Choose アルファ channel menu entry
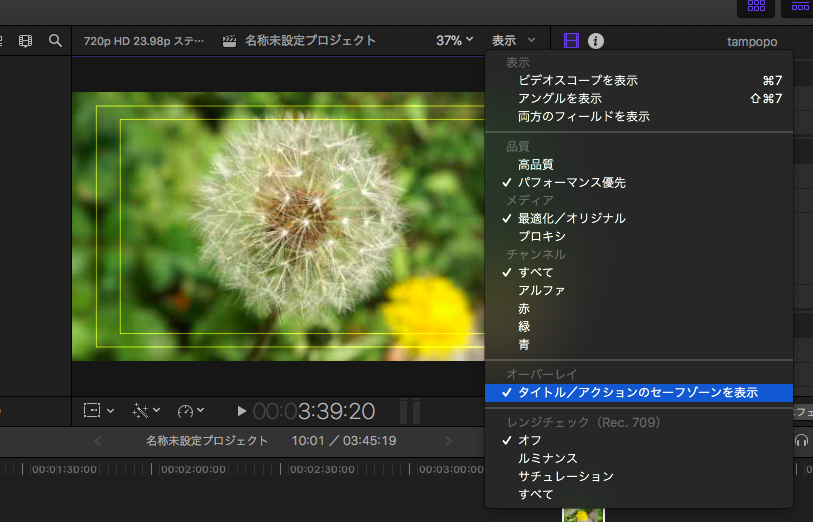Image resolution: width=813 pixels, height=522 pixels. [x=541, y=290]
